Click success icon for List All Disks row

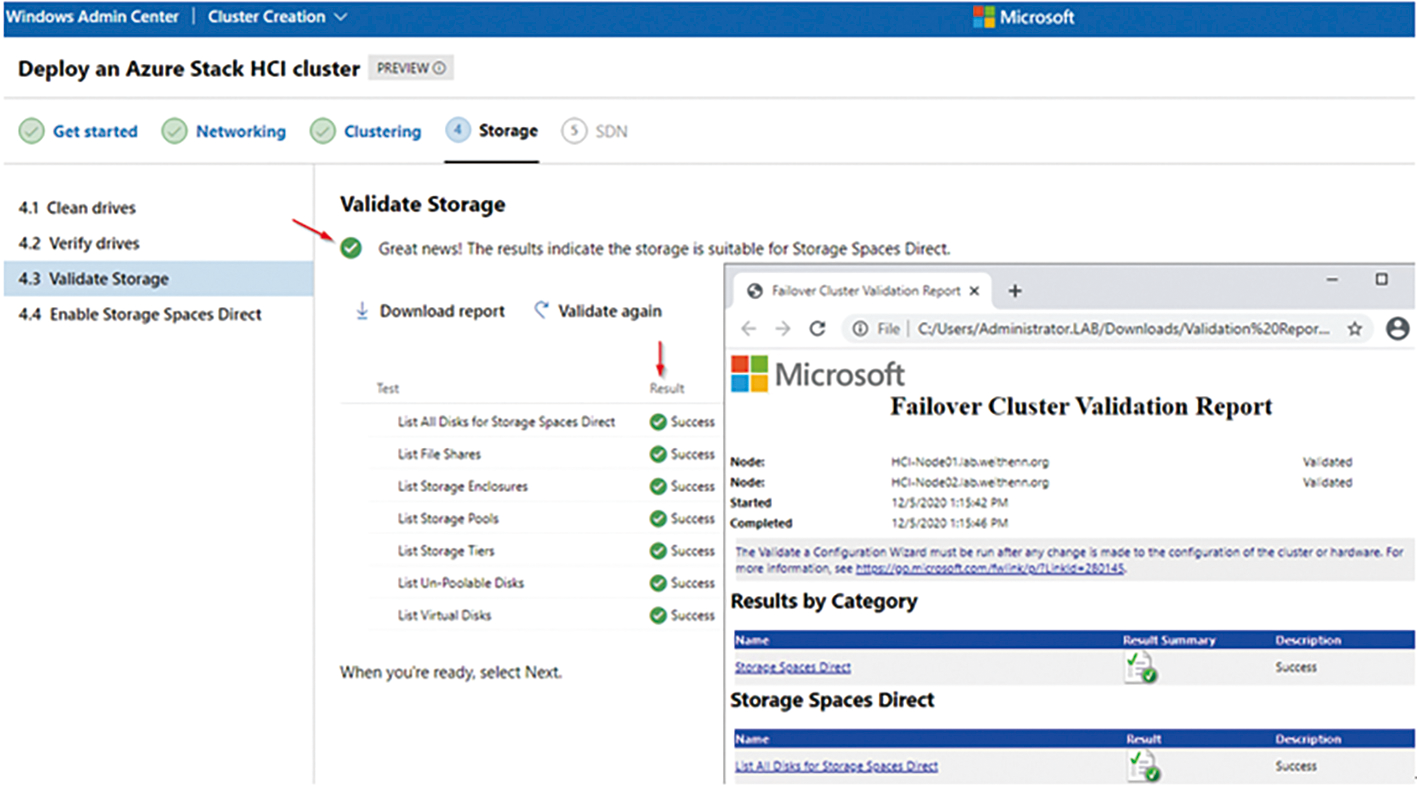coord(658,422)
